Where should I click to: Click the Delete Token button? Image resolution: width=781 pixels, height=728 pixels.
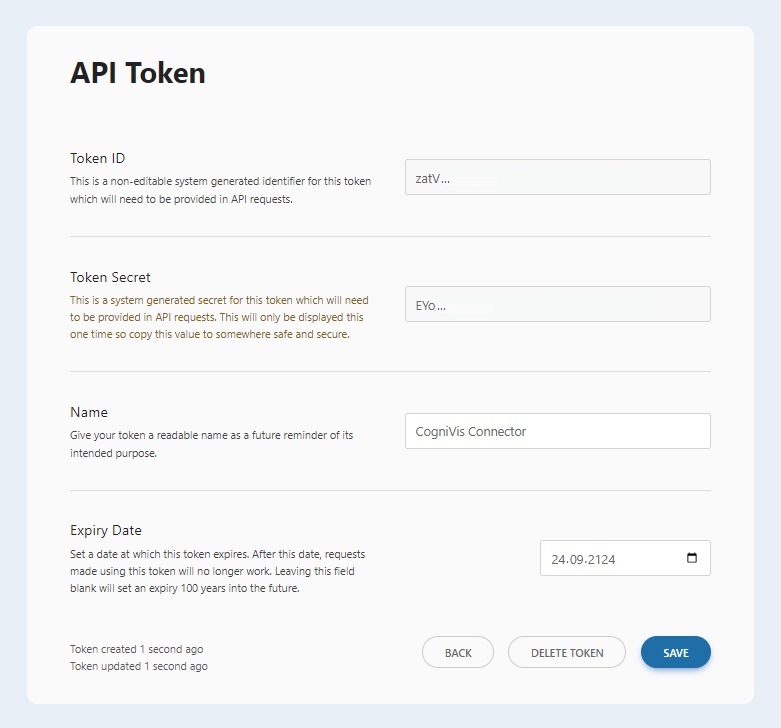(x=566, y=652)
